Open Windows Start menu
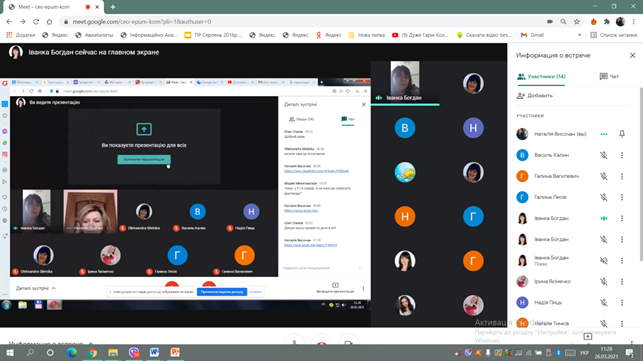This screenshot has width=643, height=361. tap(10, 352)
